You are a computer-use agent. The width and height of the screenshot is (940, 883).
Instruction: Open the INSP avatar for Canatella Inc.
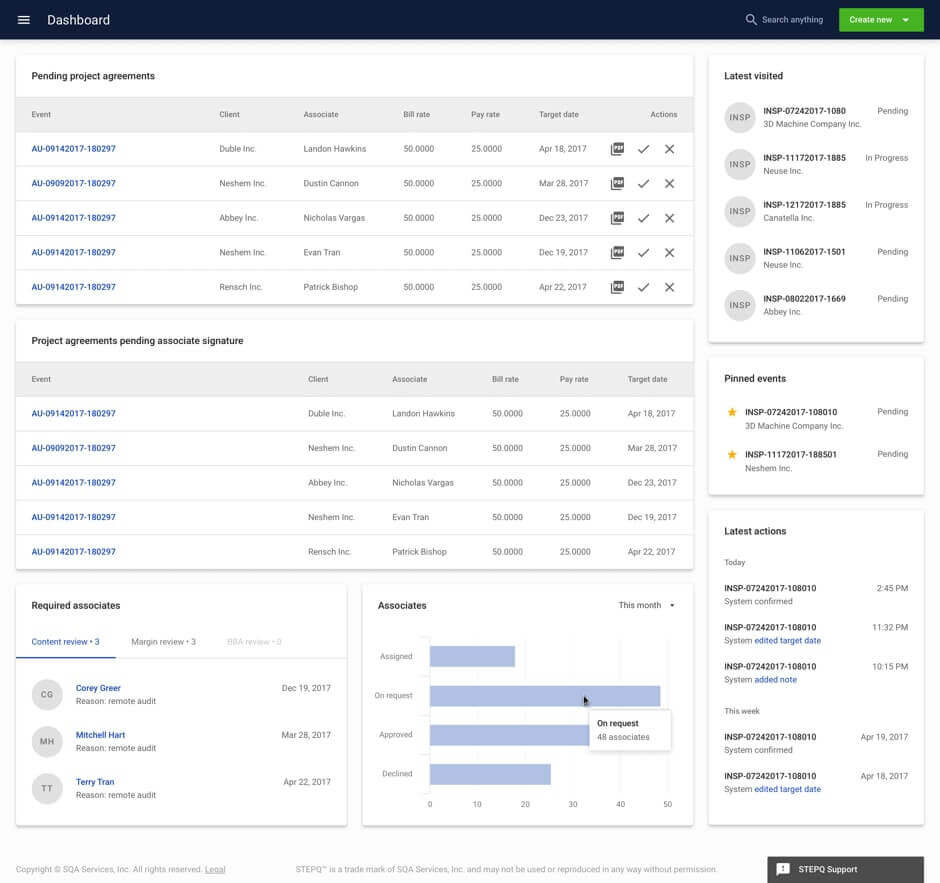coord(740,211)
